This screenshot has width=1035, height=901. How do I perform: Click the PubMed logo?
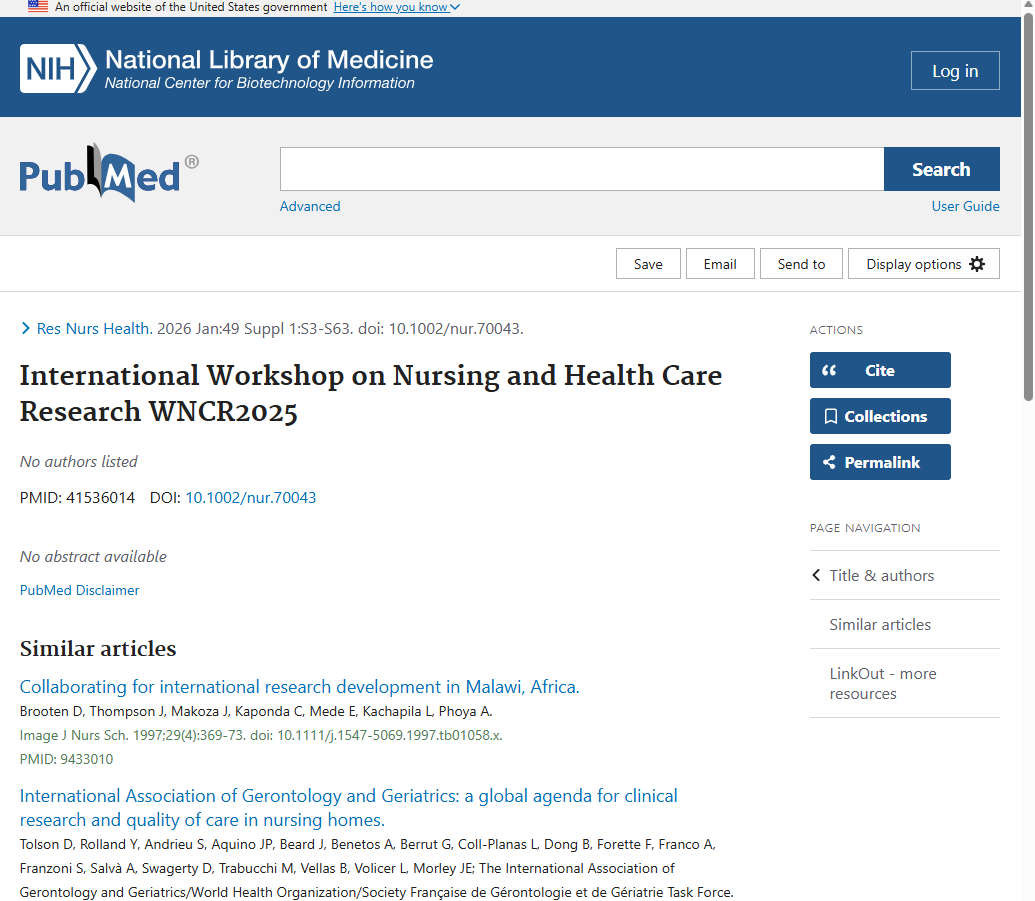click(x=108, y=174)
